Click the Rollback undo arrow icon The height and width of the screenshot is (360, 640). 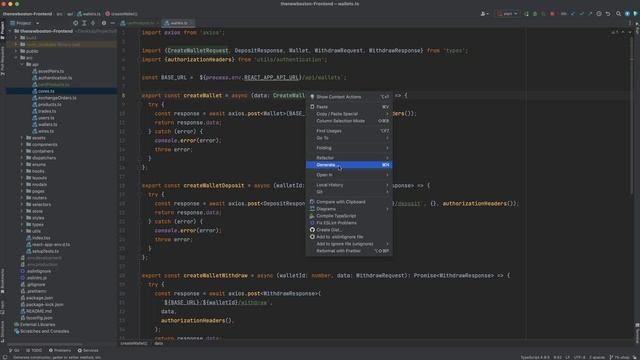click(608, 14)
